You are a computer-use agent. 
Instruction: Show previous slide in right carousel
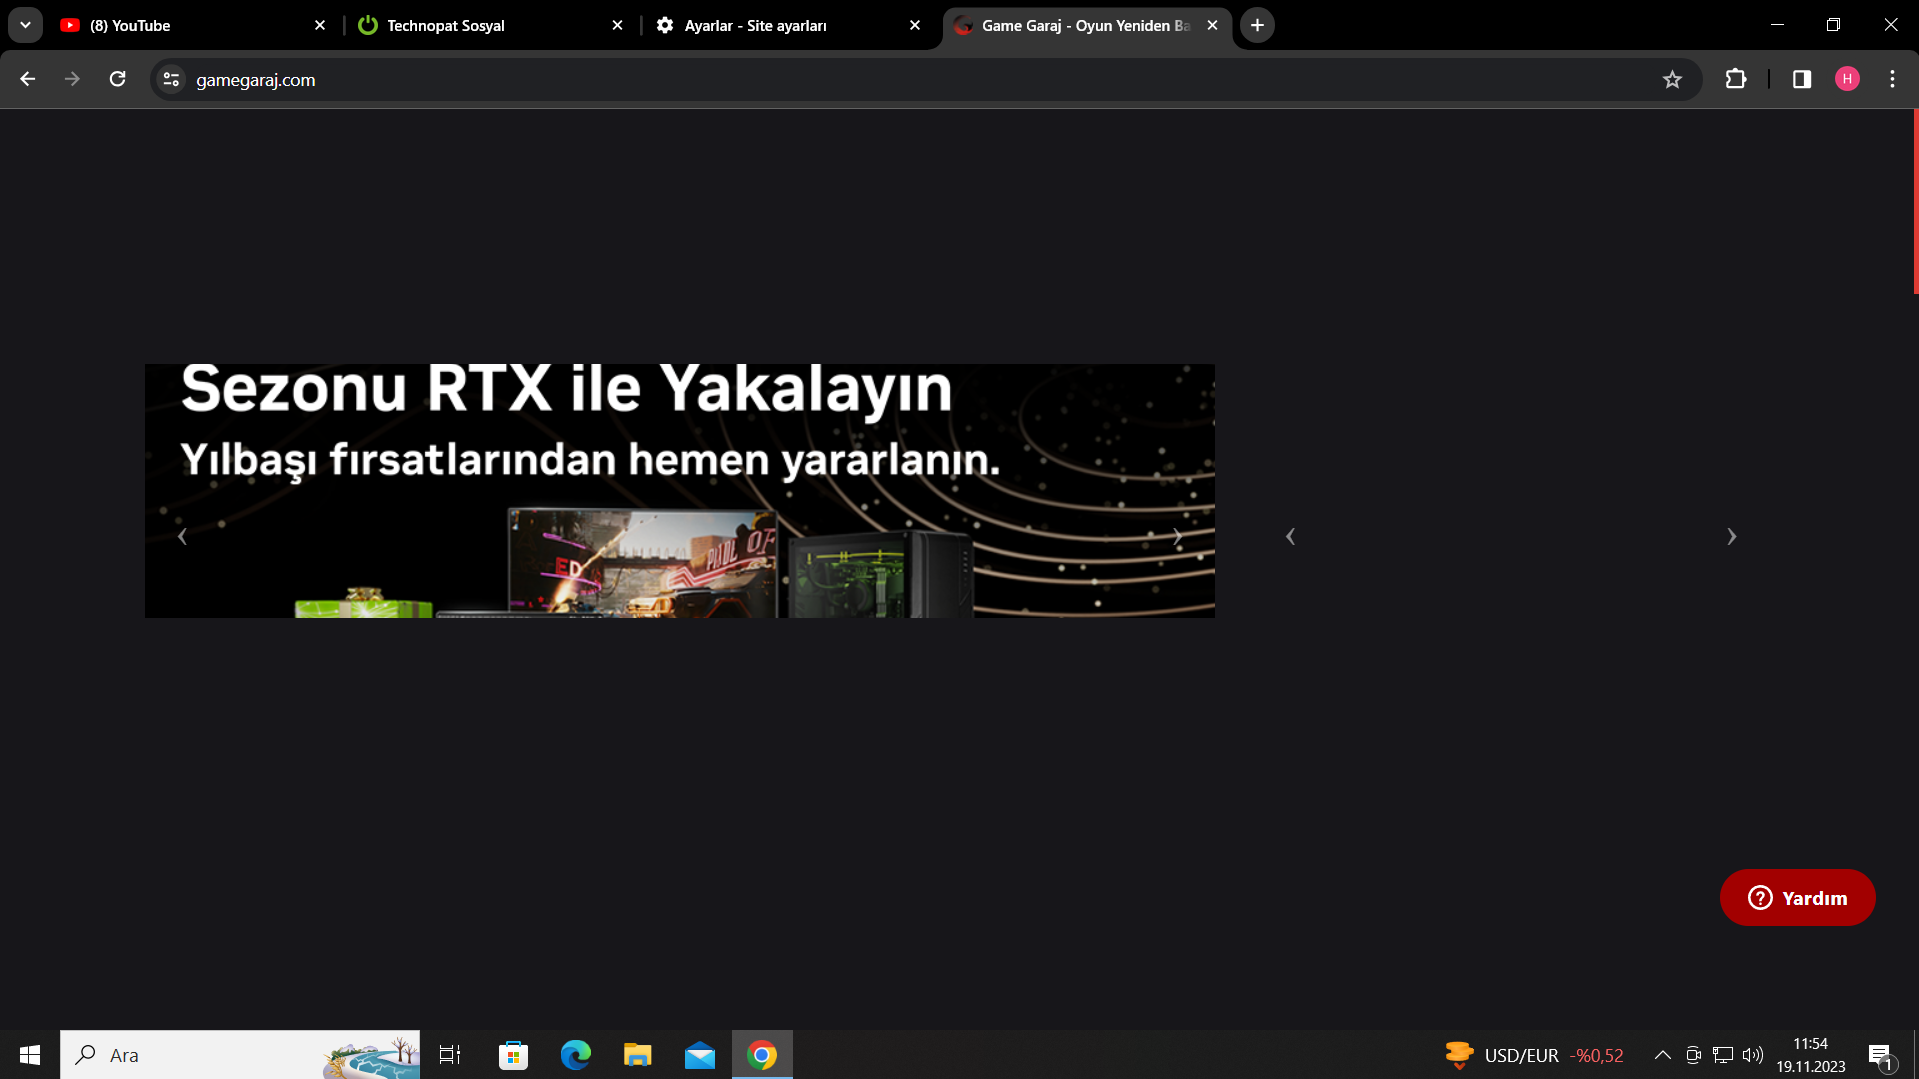[x=1290, y=537]
